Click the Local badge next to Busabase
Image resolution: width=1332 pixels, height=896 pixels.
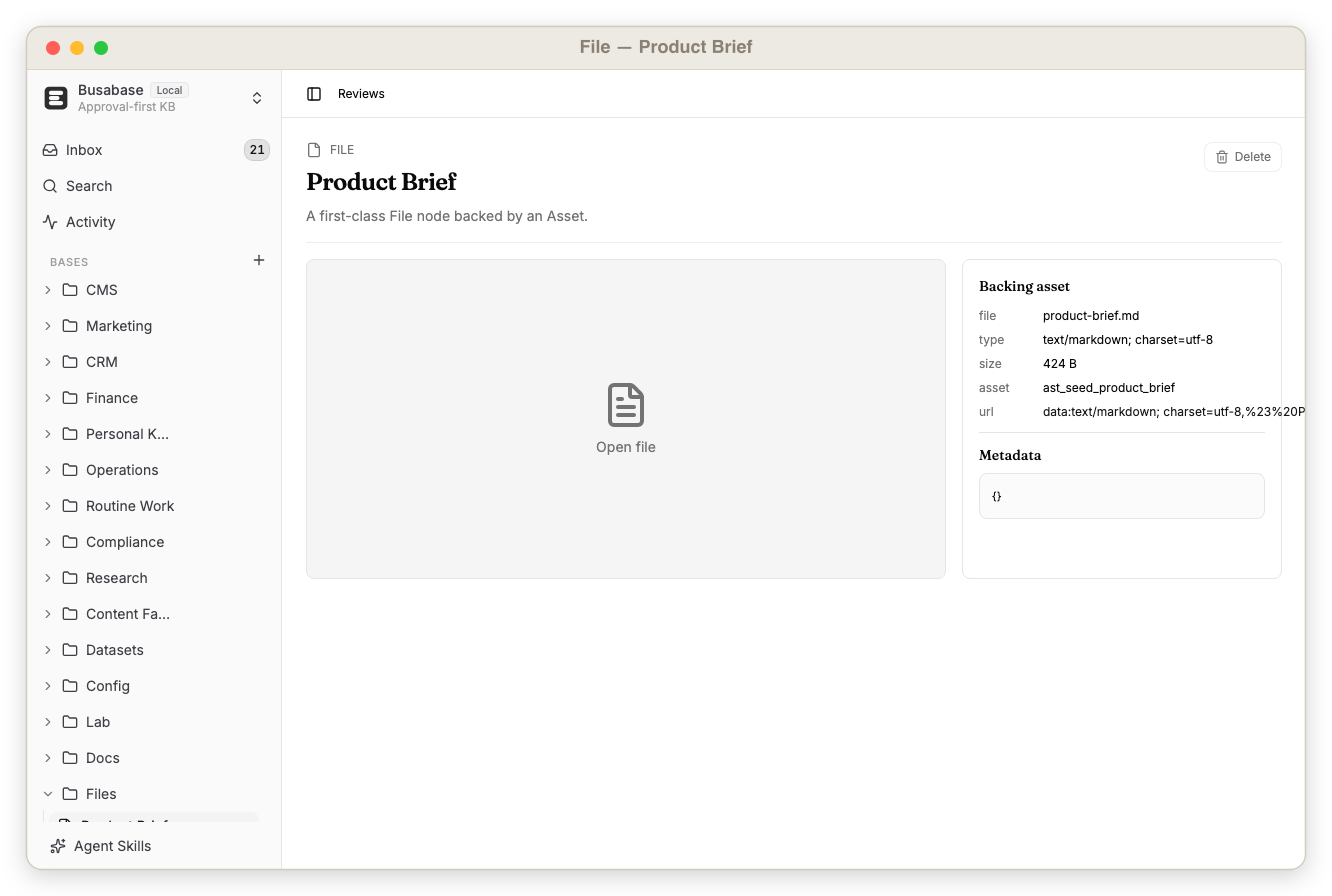[169, 90]
